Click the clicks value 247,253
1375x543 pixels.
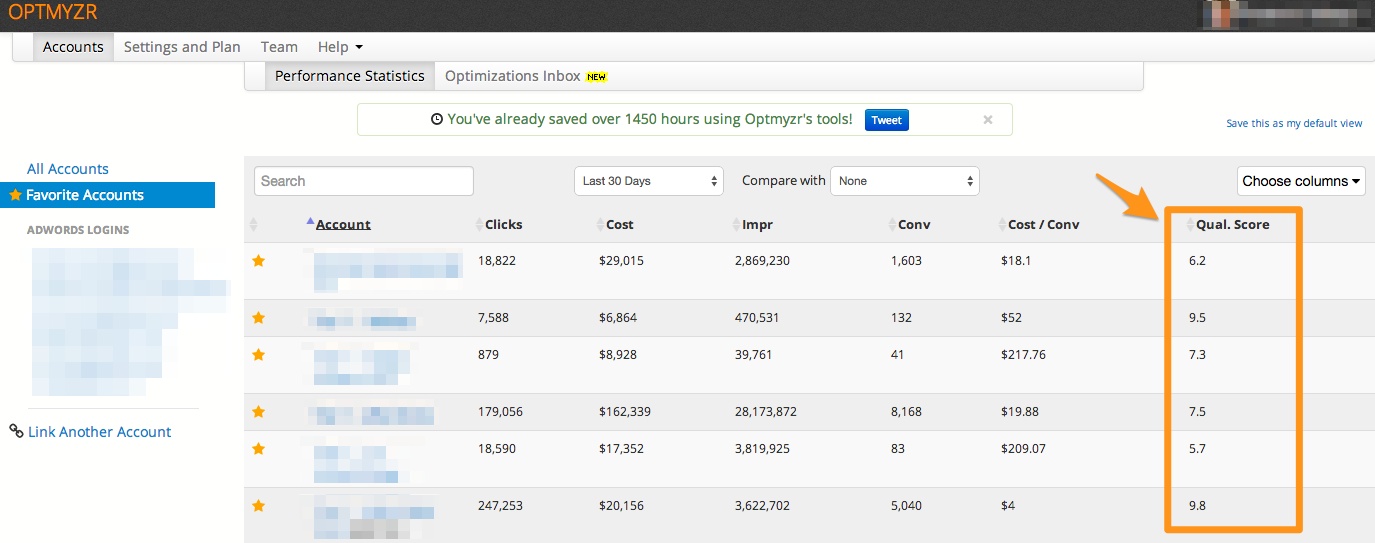click(x=500, y=505)
